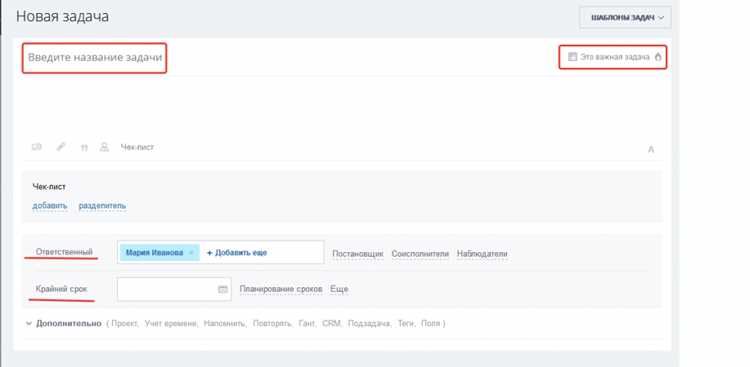
Task: Click the paperclip attach file icon
Action: pyautogui.click(x=61, y=147)
